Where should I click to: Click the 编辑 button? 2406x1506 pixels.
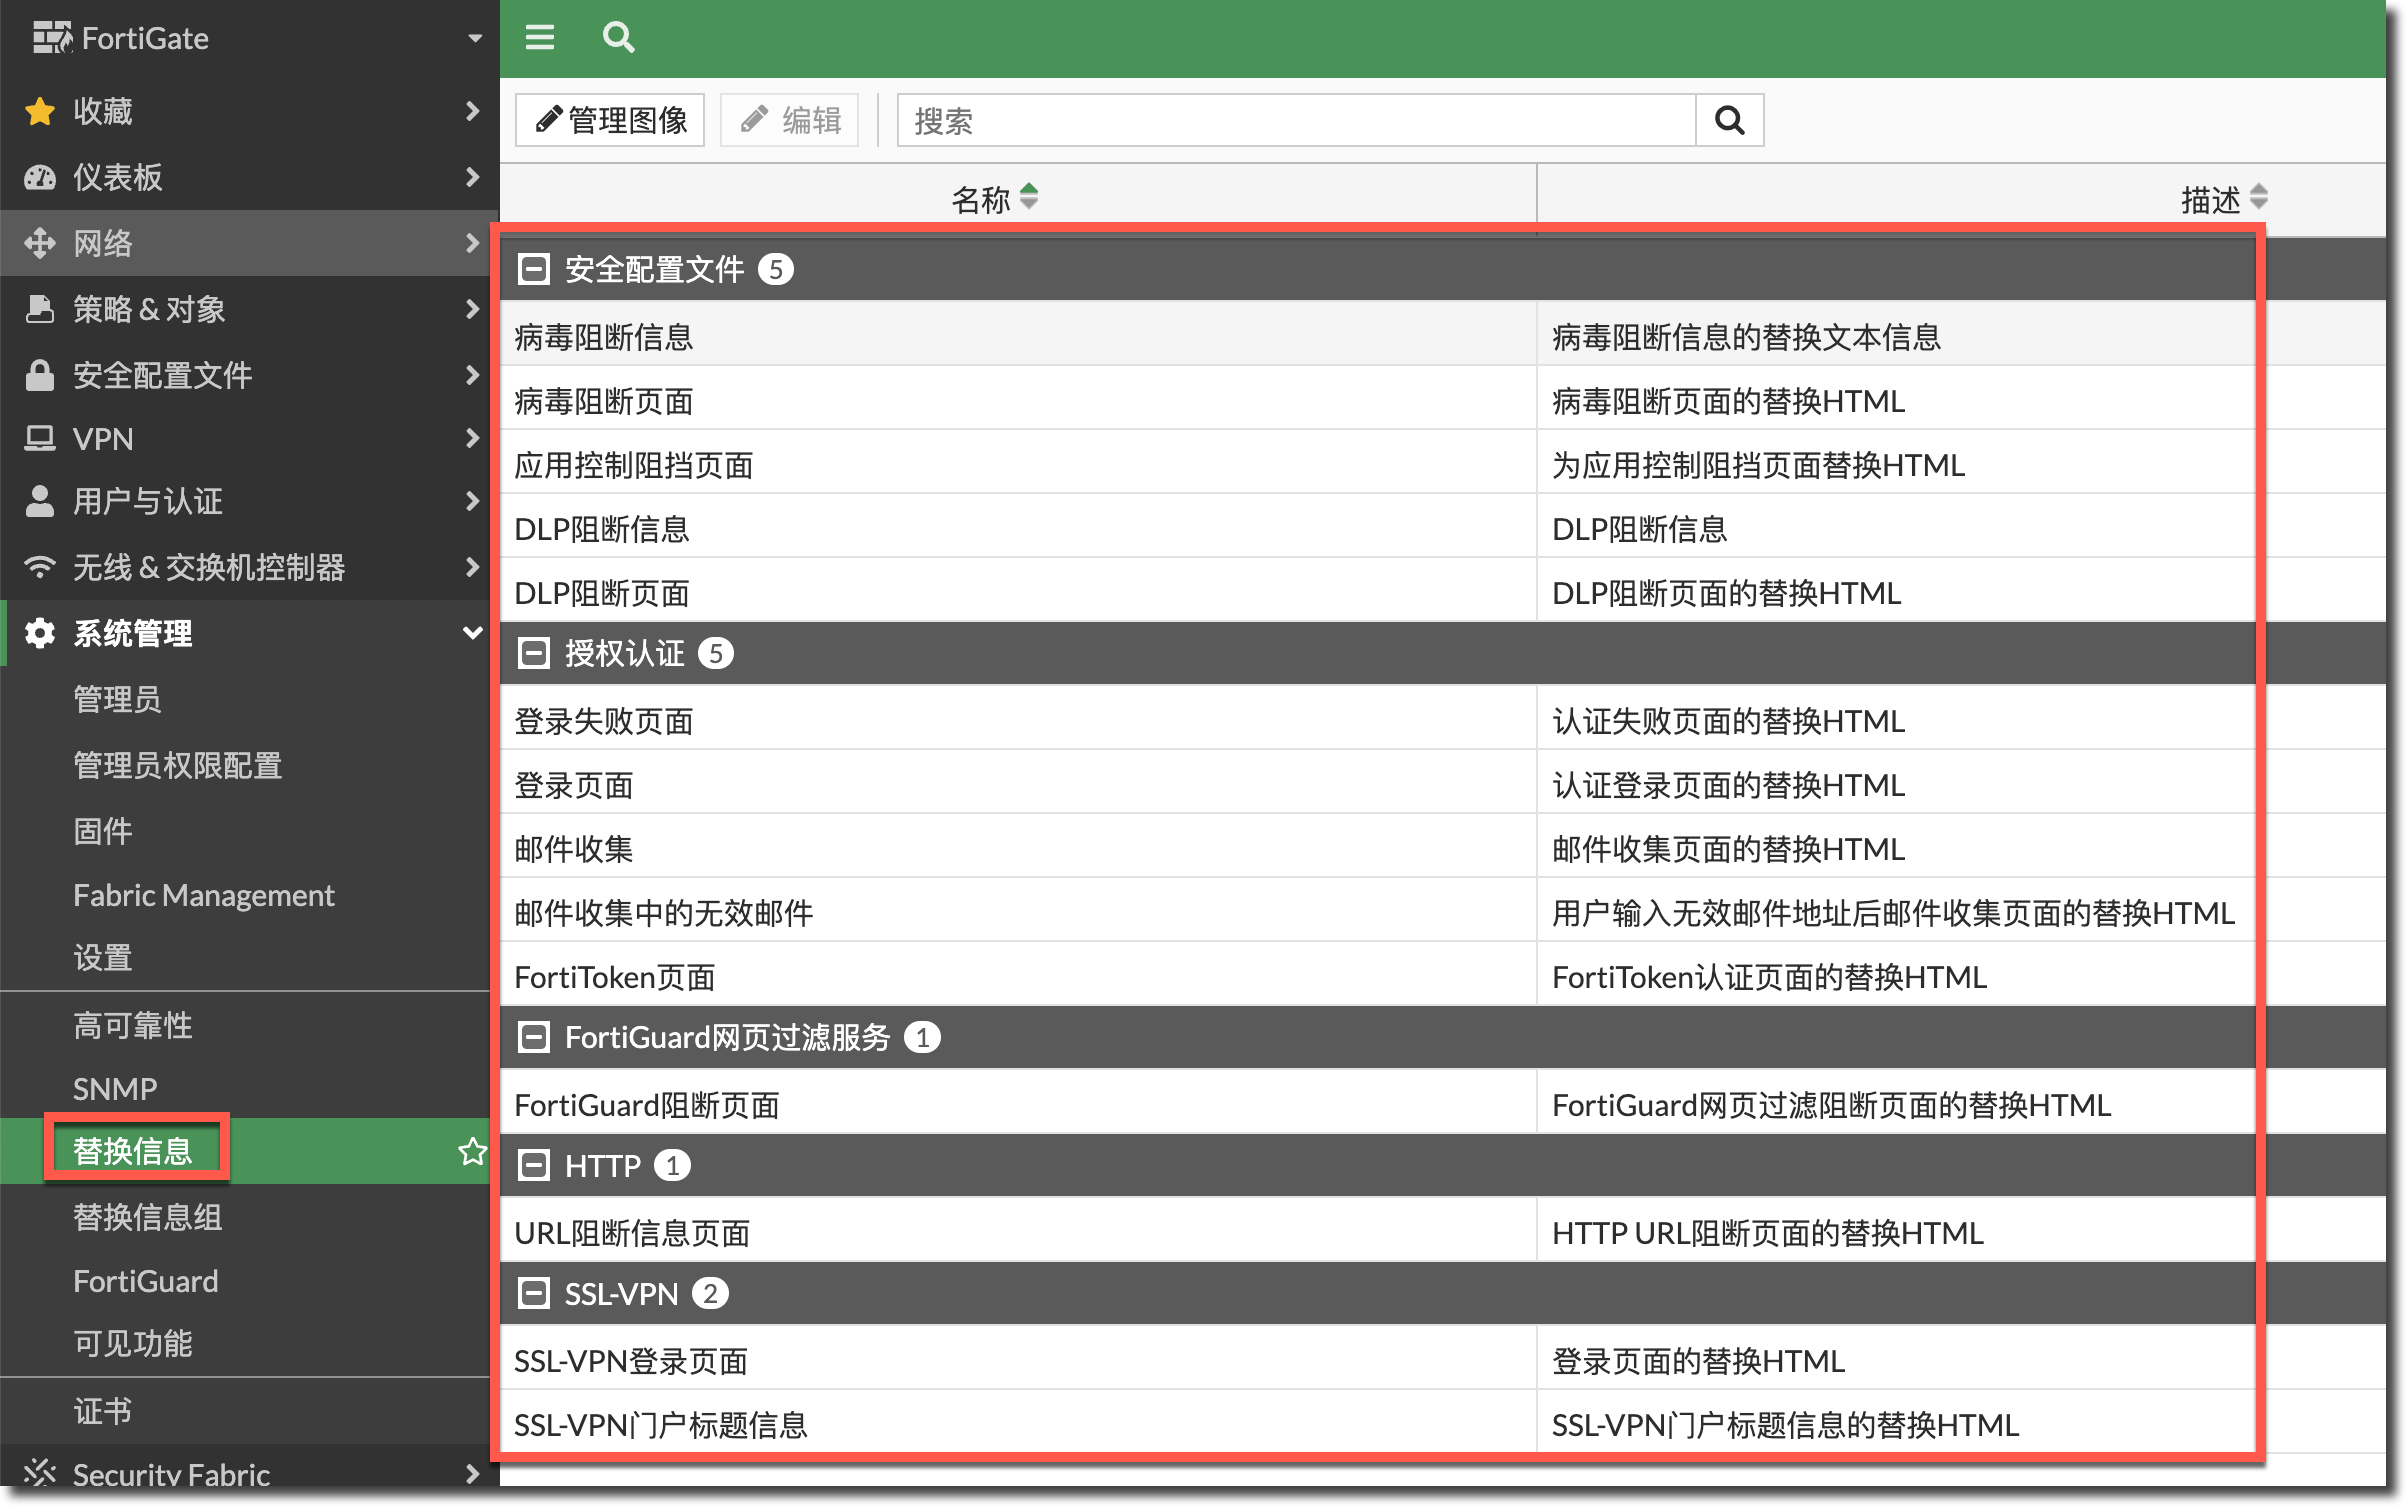pyautogui.click(x=790, y=121)
